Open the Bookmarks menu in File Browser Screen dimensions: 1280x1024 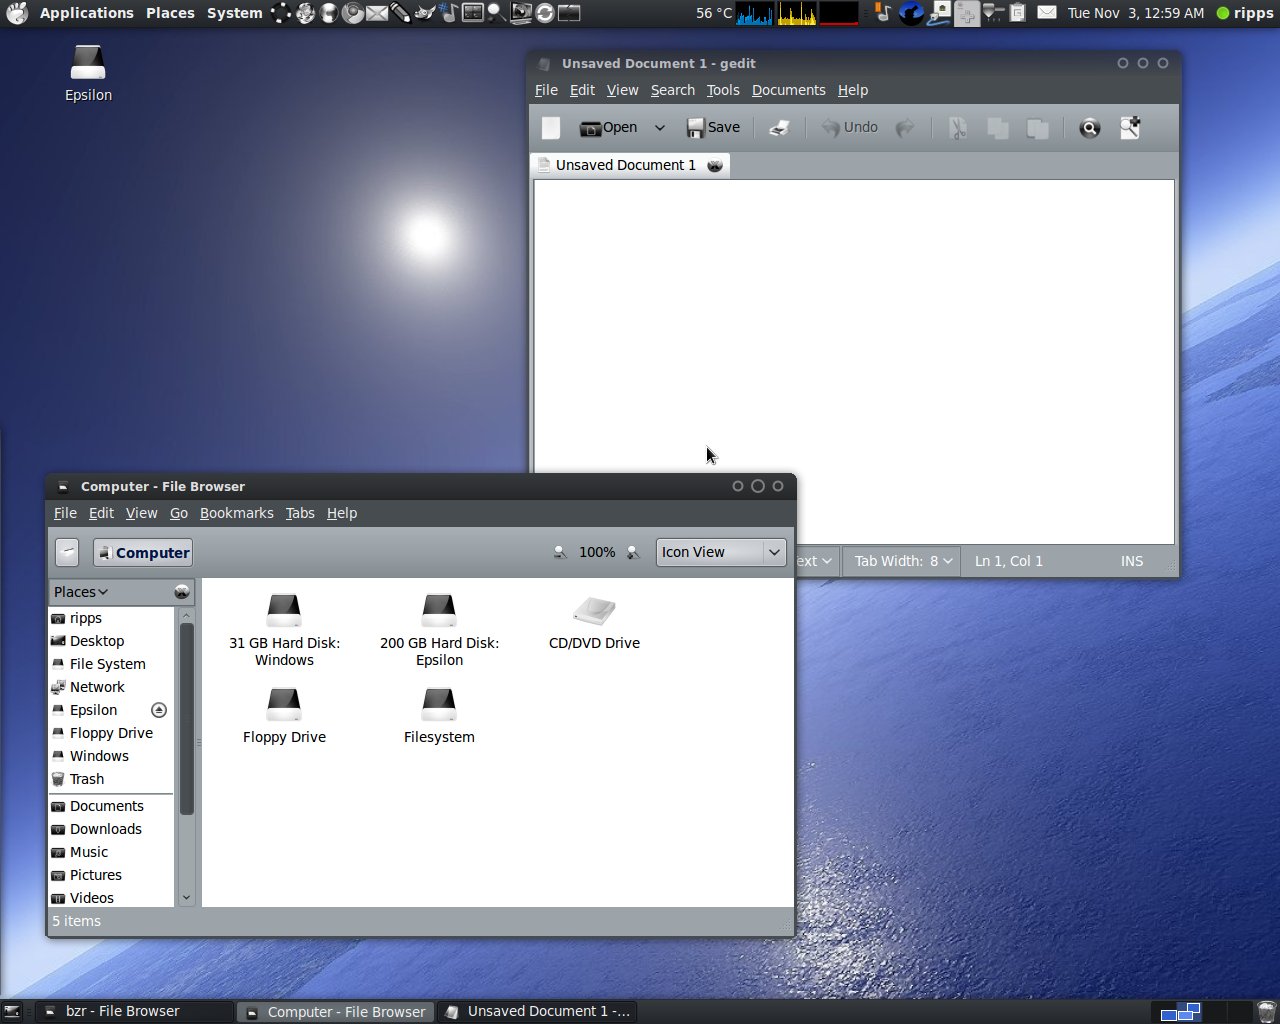(236, 513)
